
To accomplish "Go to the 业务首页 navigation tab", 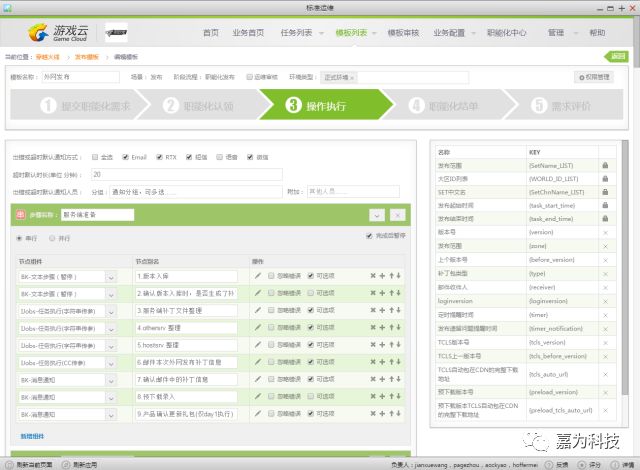I will tap(248, 33).
